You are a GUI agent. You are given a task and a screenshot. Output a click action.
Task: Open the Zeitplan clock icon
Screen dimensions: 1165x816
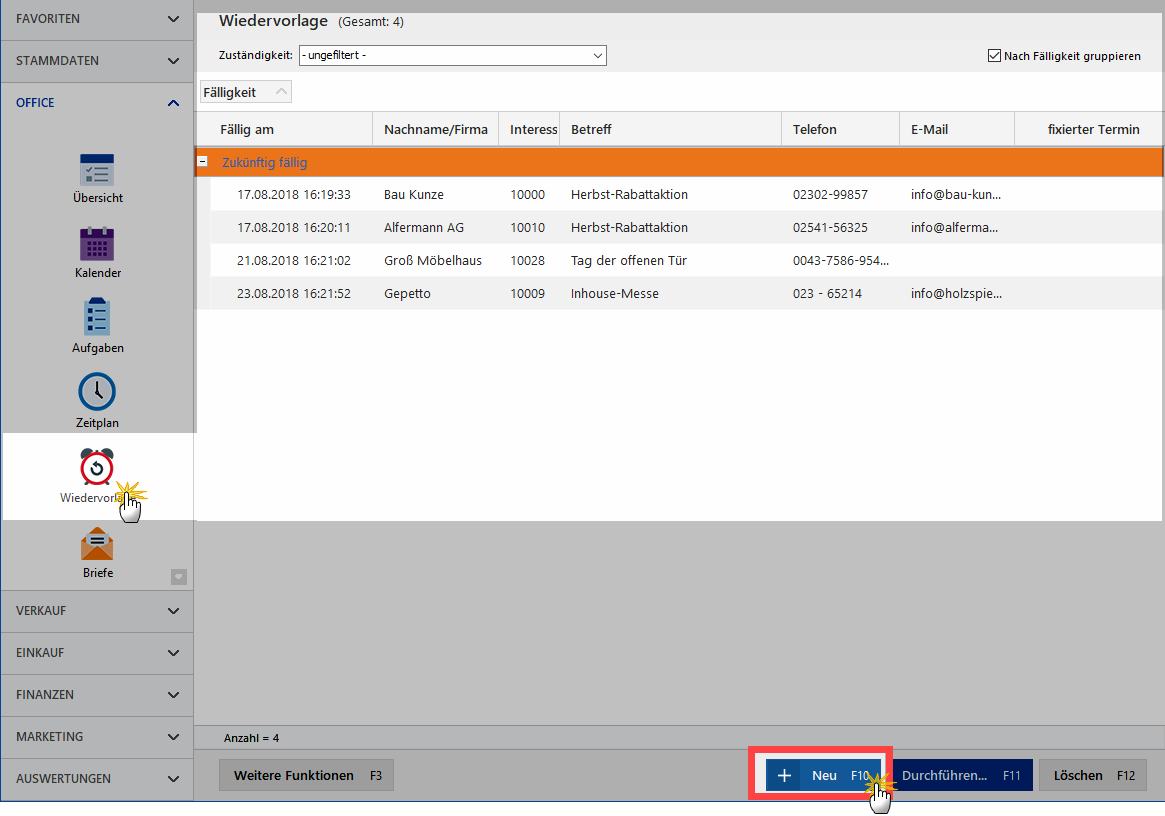click(97, 392)
